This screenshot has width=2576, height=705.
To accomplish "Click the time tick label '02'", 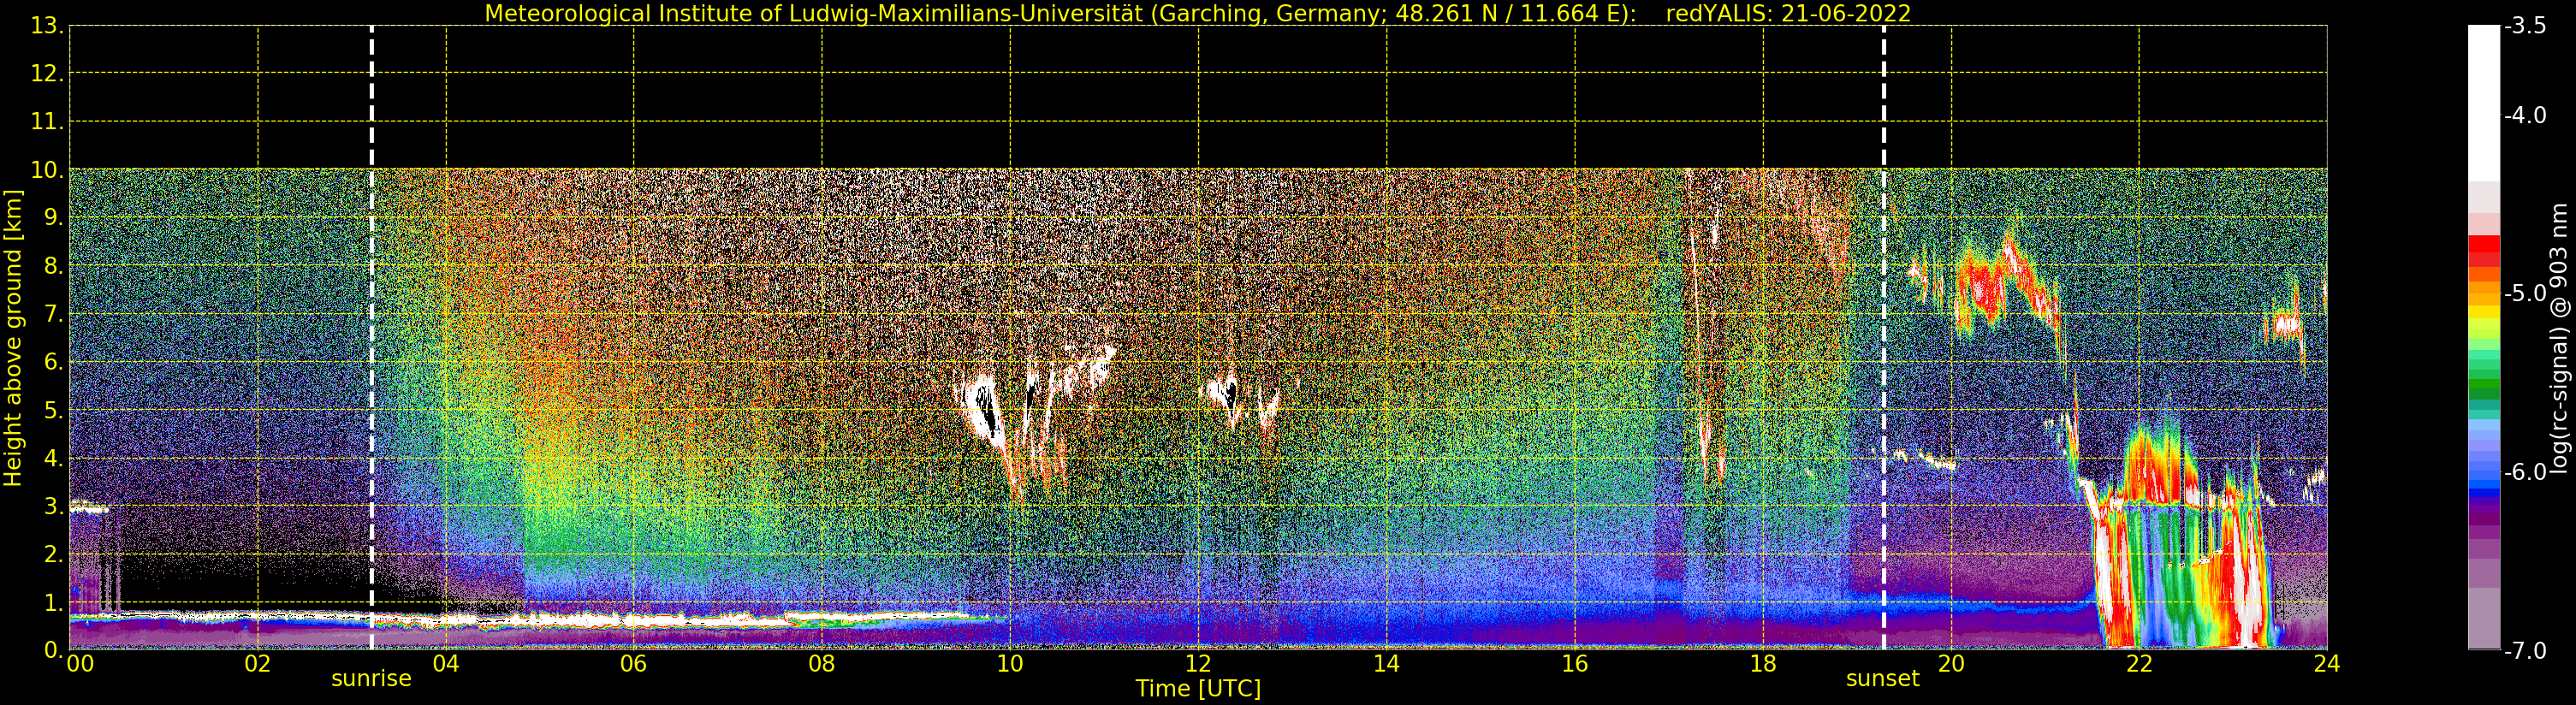I will tap(258, 664).
